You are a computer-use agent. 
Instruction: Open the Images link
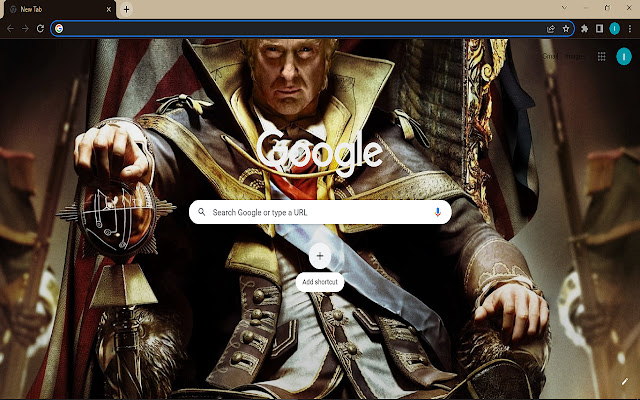[575, 56]
